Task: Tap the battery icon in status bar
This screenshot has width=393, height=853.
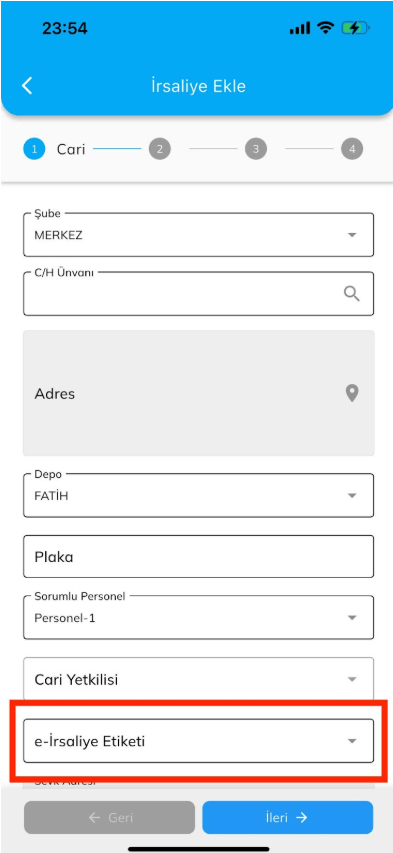Action: (x=355, y=28)
